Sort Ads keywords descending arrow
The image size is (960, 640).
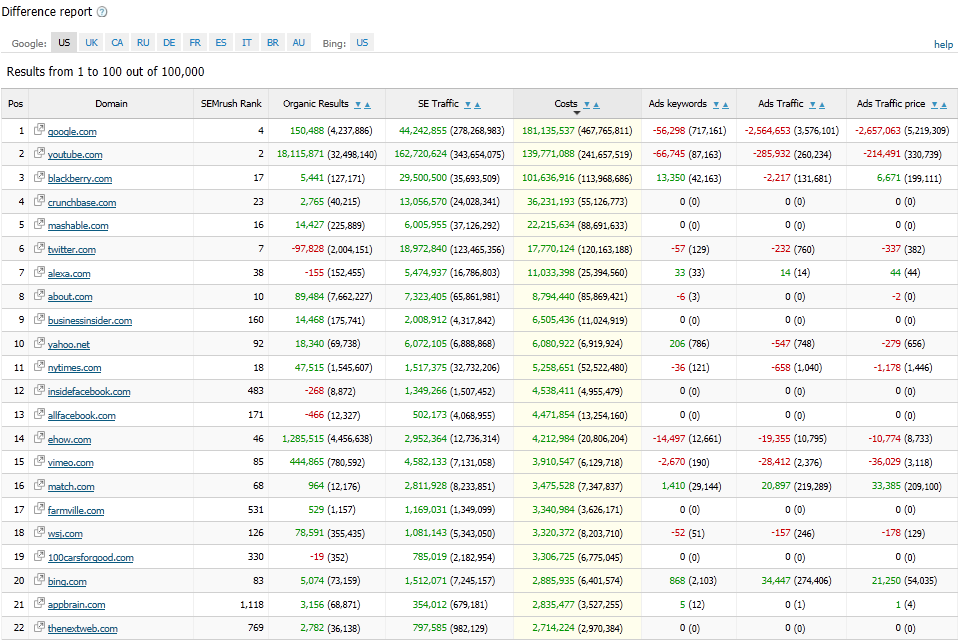coord(716,105)
